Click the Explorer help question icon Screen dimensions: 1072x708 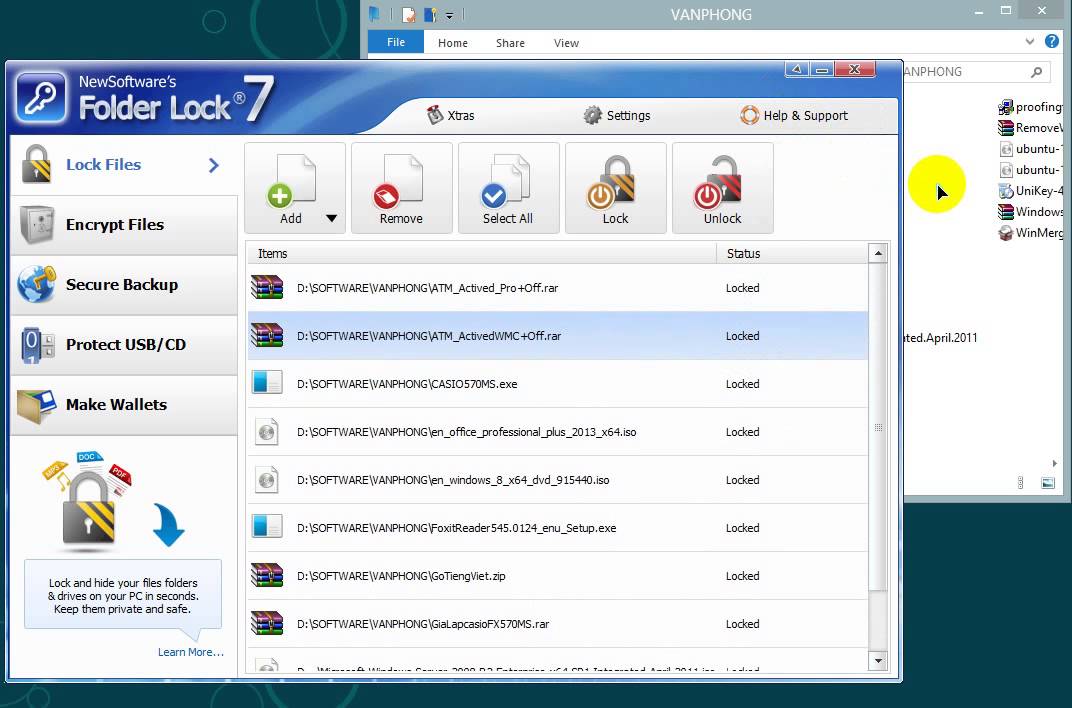[x=1051, y=42]
